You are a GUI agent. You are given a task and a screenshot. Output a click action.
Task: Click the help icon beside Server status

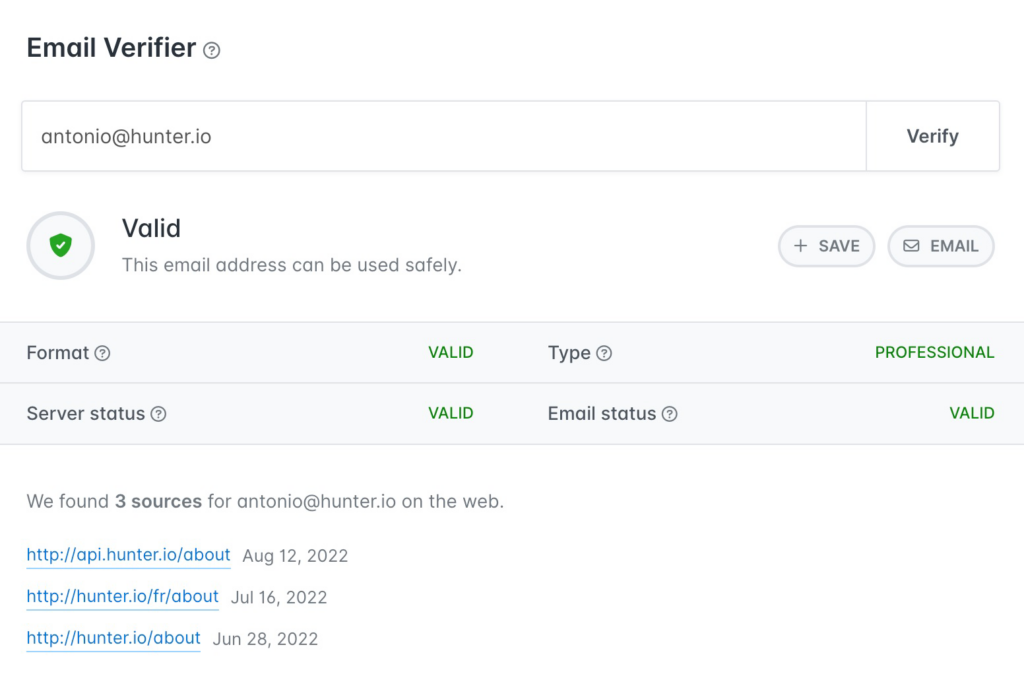[x=160, y=413]
